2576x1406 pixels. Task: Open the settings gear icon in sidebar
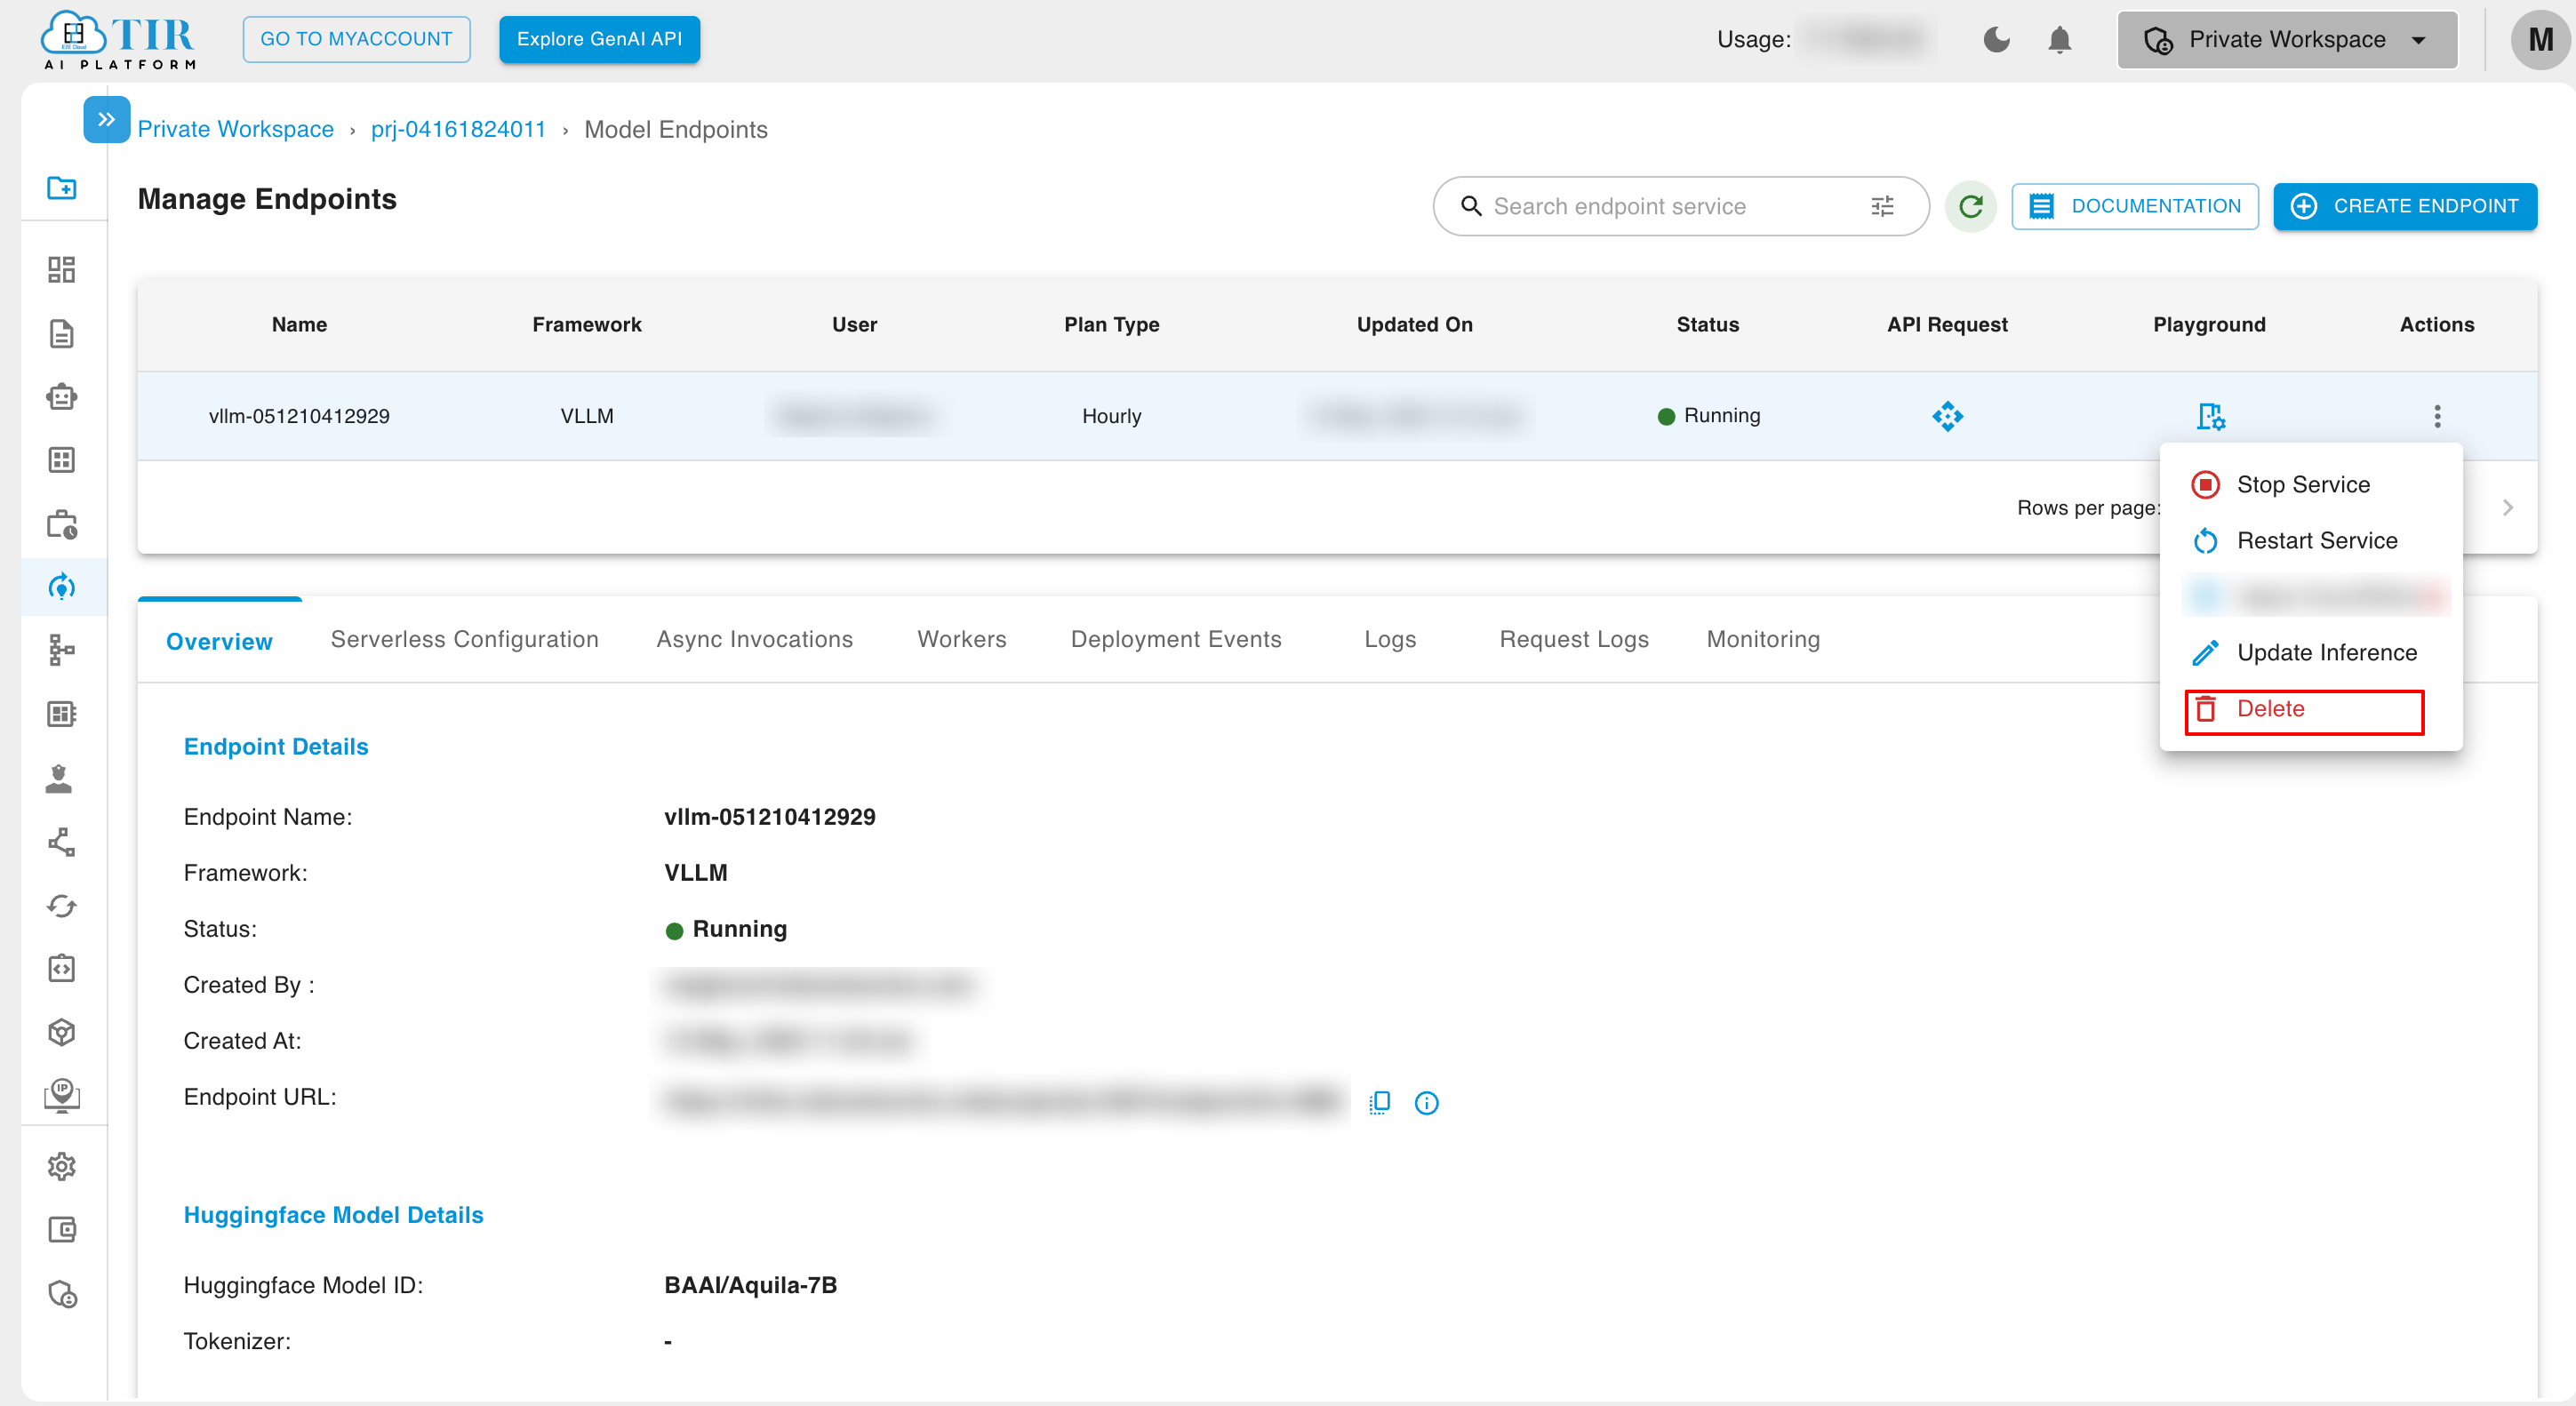[62, 1166]
